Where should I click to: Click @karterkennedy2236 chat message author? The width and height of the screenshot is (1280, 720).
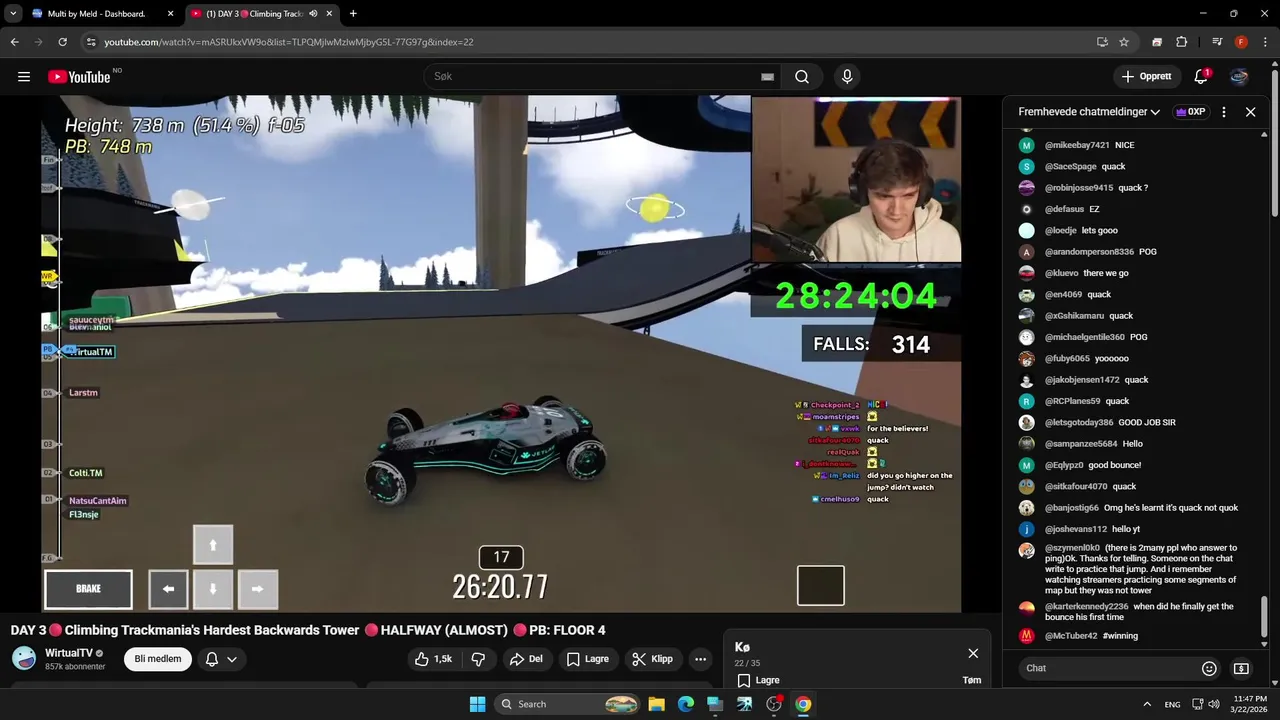click(1086, 606)
